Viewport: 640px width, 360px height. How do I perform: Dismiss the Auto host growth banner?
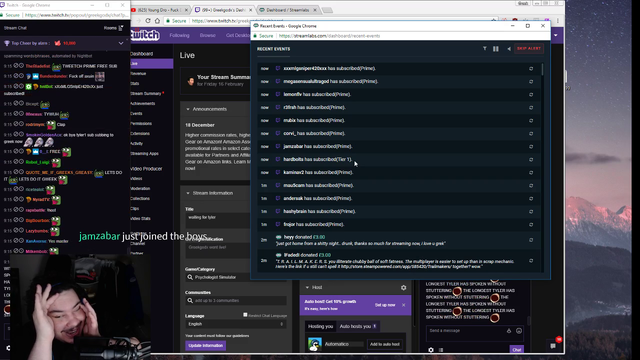tap(403, 305)
